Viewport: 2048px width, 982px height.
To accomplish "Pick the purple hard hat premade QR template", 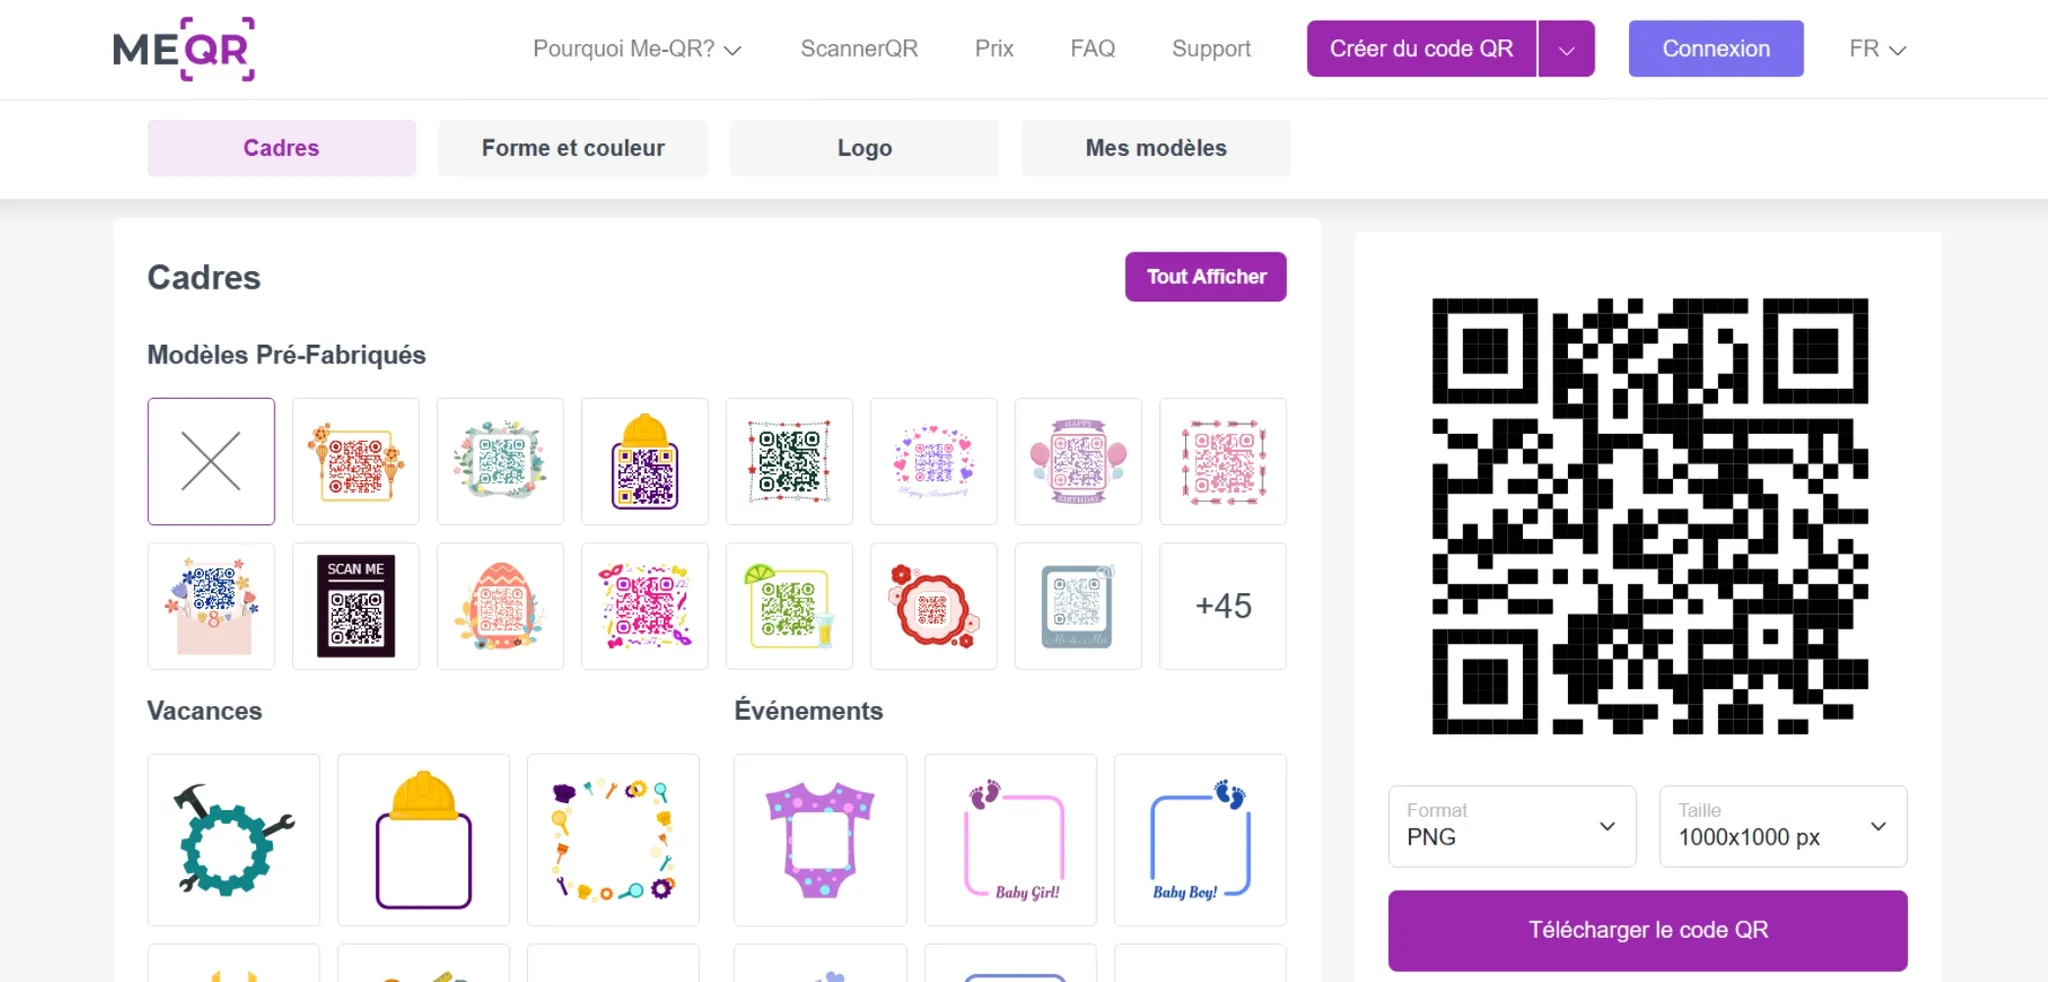I will 645,461.
